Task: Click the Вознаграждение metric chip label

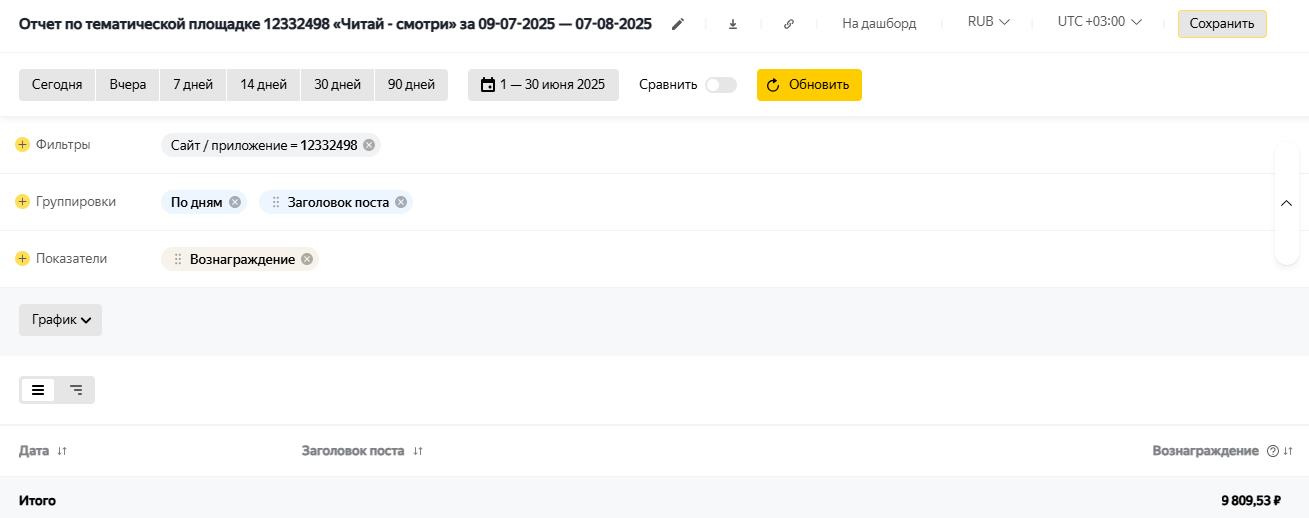Action: click(242, 259)
